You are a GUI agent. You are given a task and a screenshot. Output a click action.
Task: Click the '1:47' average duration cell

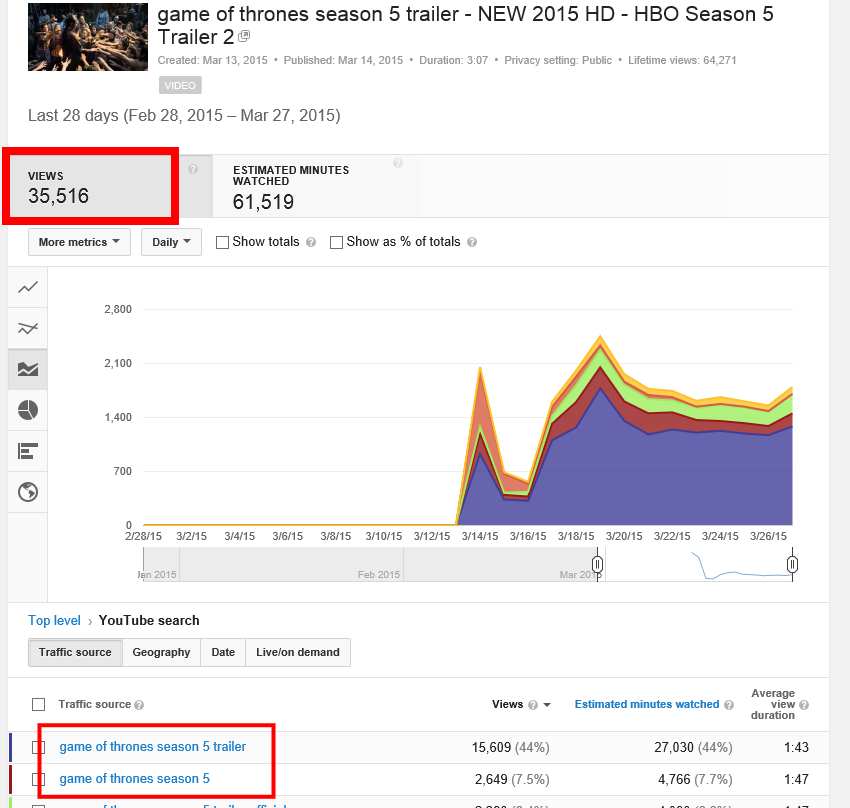click(x=796, y=780)
